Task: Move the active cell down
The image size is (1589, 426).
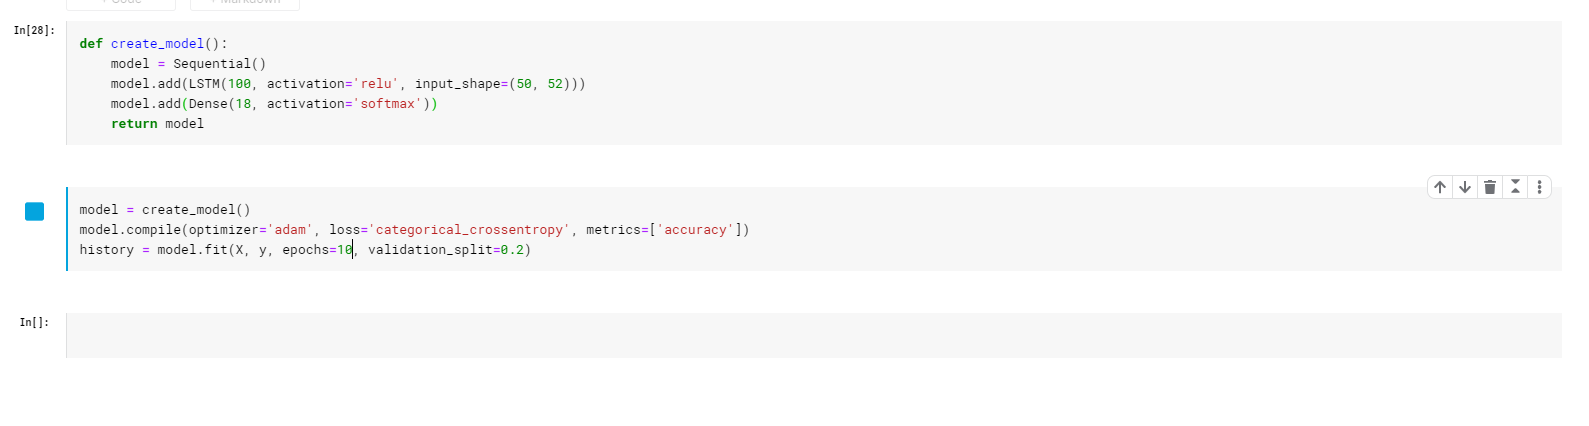Action: click(x=1465, y=187)
